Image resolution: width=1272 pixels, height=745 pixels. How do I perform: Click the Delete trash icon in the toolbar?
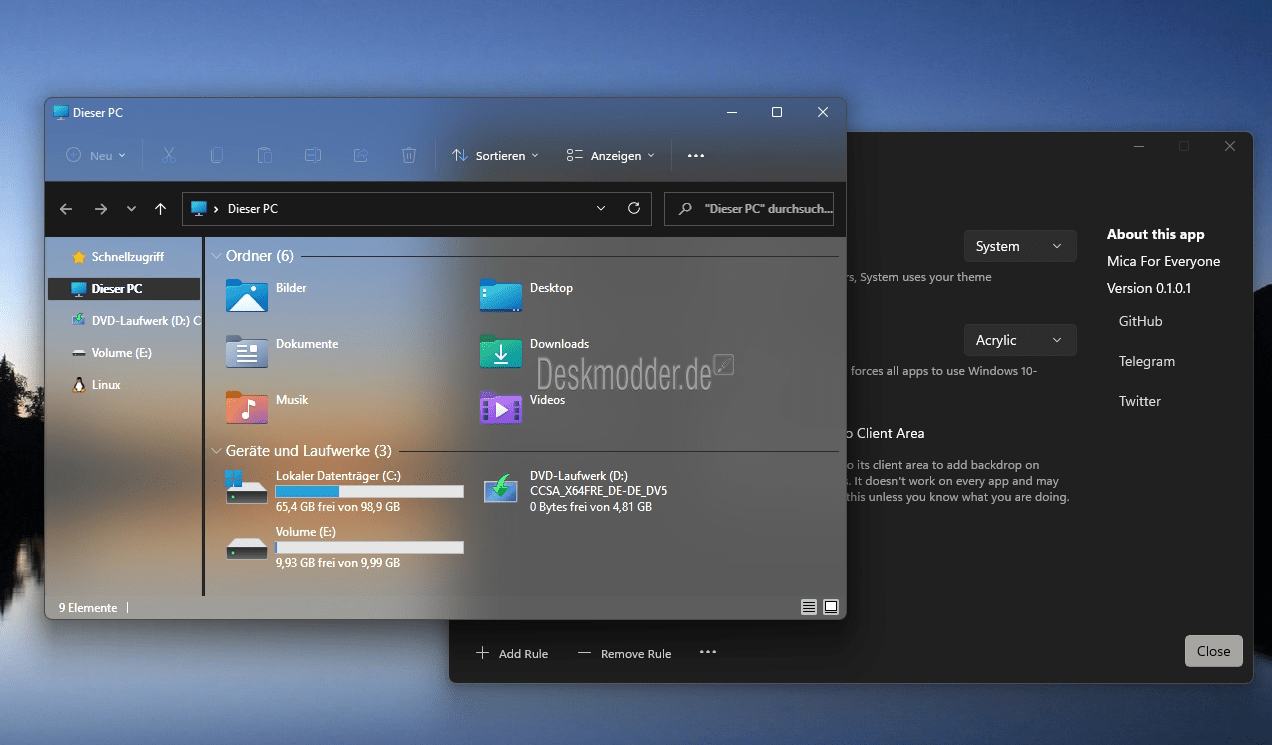[x=408, y=155]
